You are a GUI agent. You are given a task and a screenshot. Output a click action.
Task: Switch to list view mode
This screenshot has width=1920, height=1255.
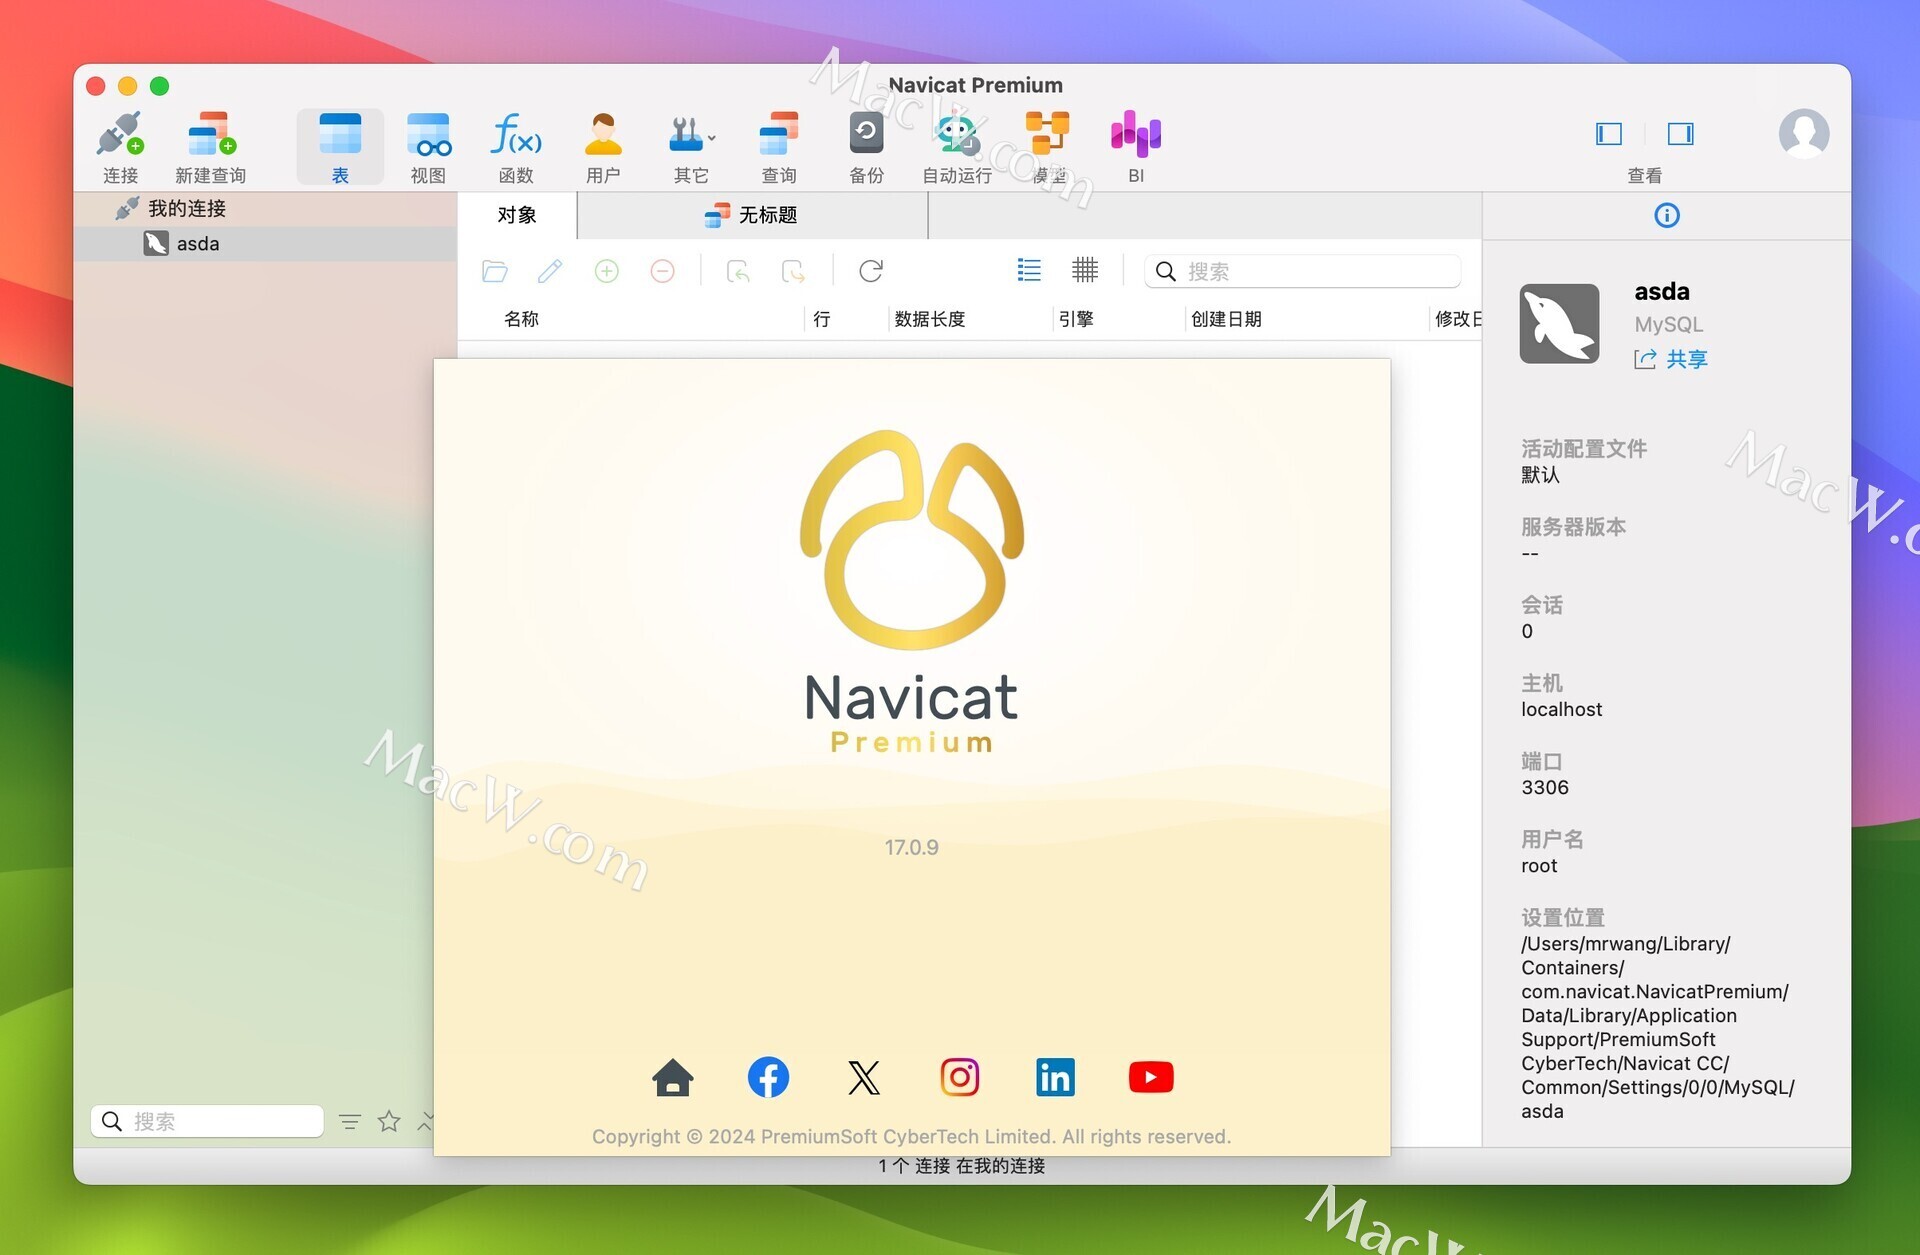point(1029,270)
